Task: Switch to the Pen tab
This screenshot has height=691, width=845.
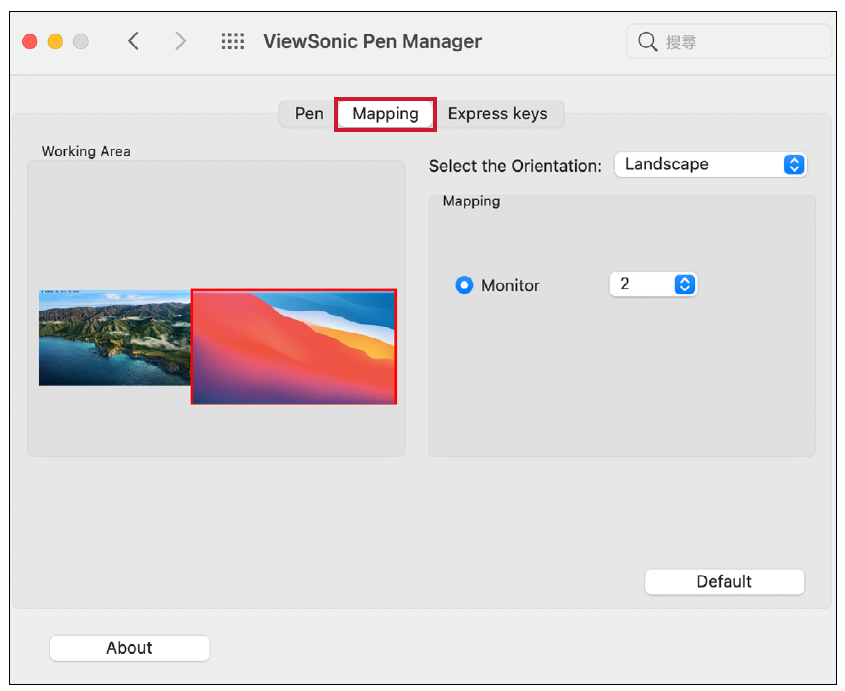Action: 309,114
